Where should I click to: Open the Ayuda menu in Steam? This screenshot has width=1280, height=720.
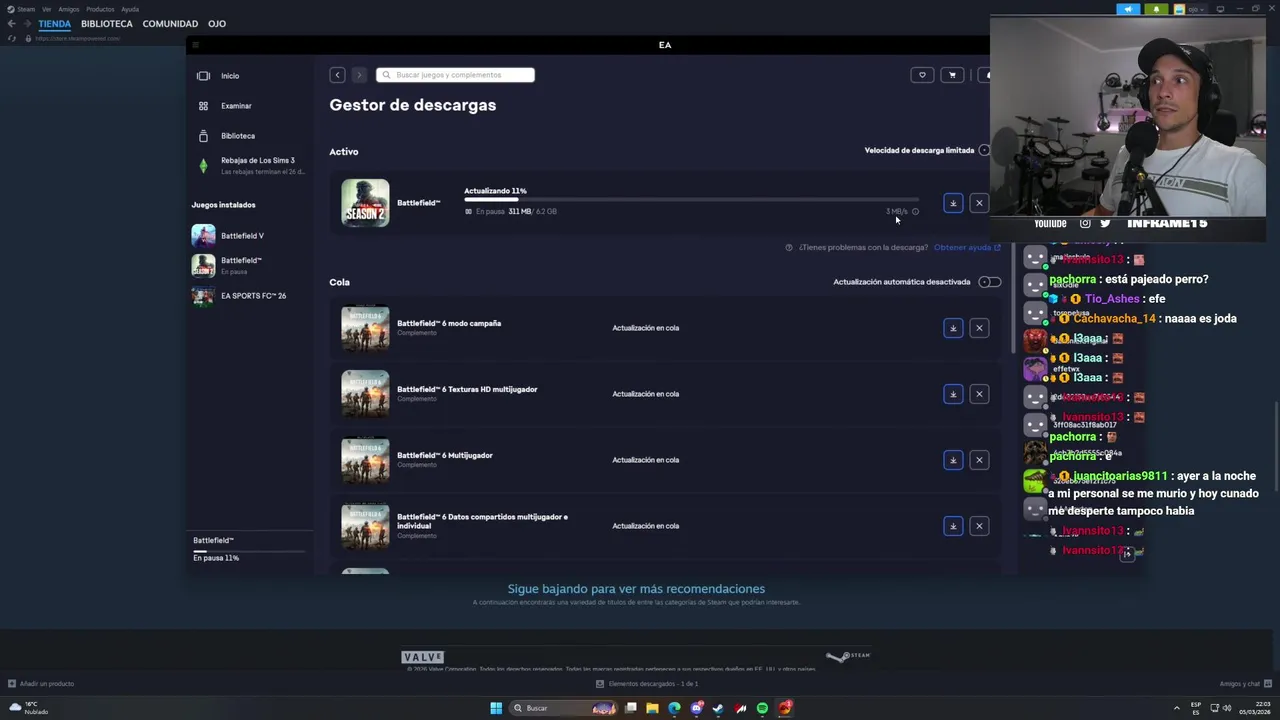[x=130, y=9]
